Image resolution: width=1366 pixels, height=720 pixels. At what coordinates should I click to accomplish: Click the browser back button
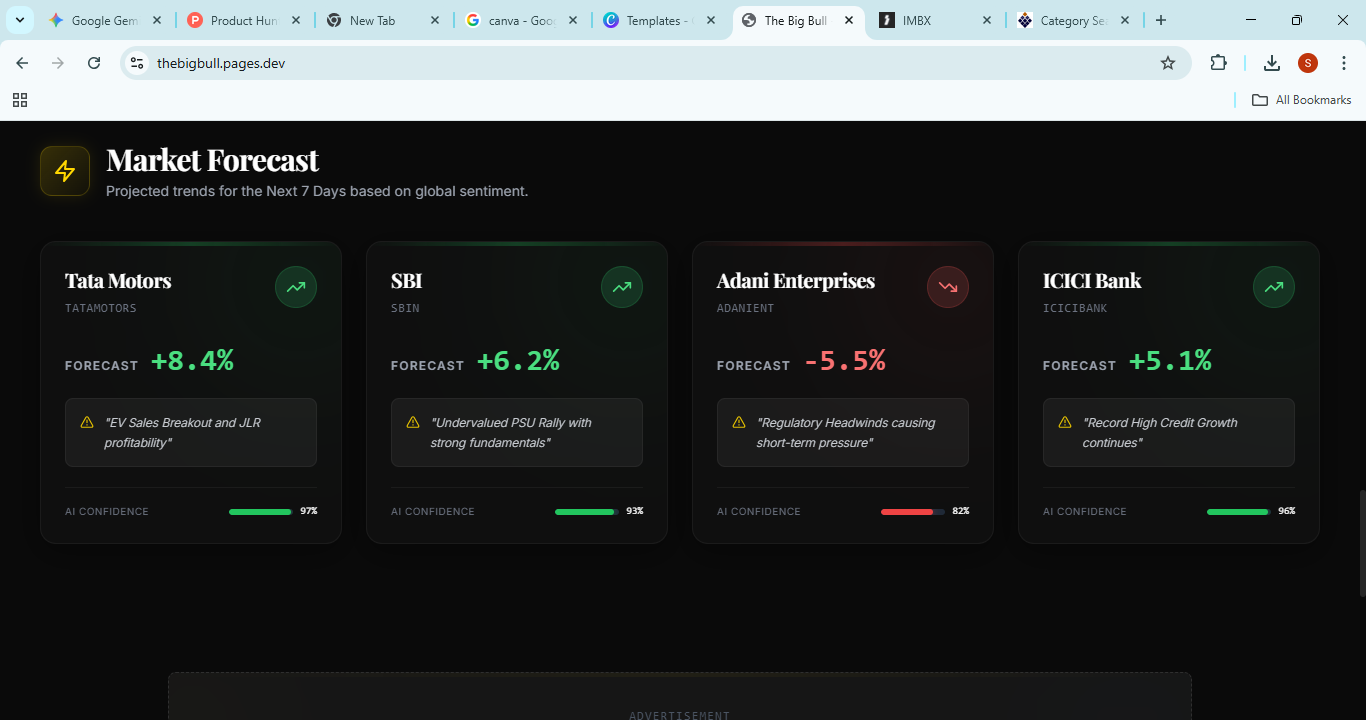[x=21, y=62]
